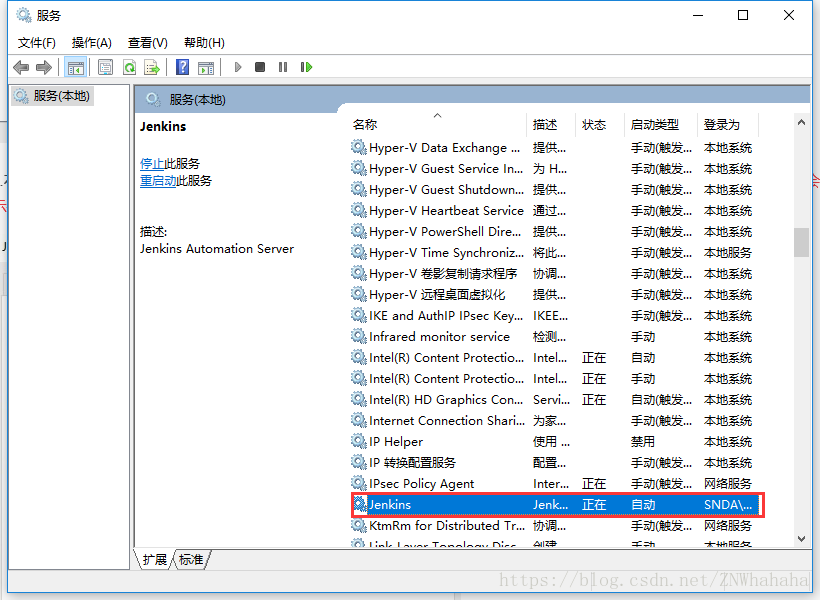The width and height of the screenshot is (820, 600).
Task: Switch to the 标准 tab
Action: [x=191, y=559]
